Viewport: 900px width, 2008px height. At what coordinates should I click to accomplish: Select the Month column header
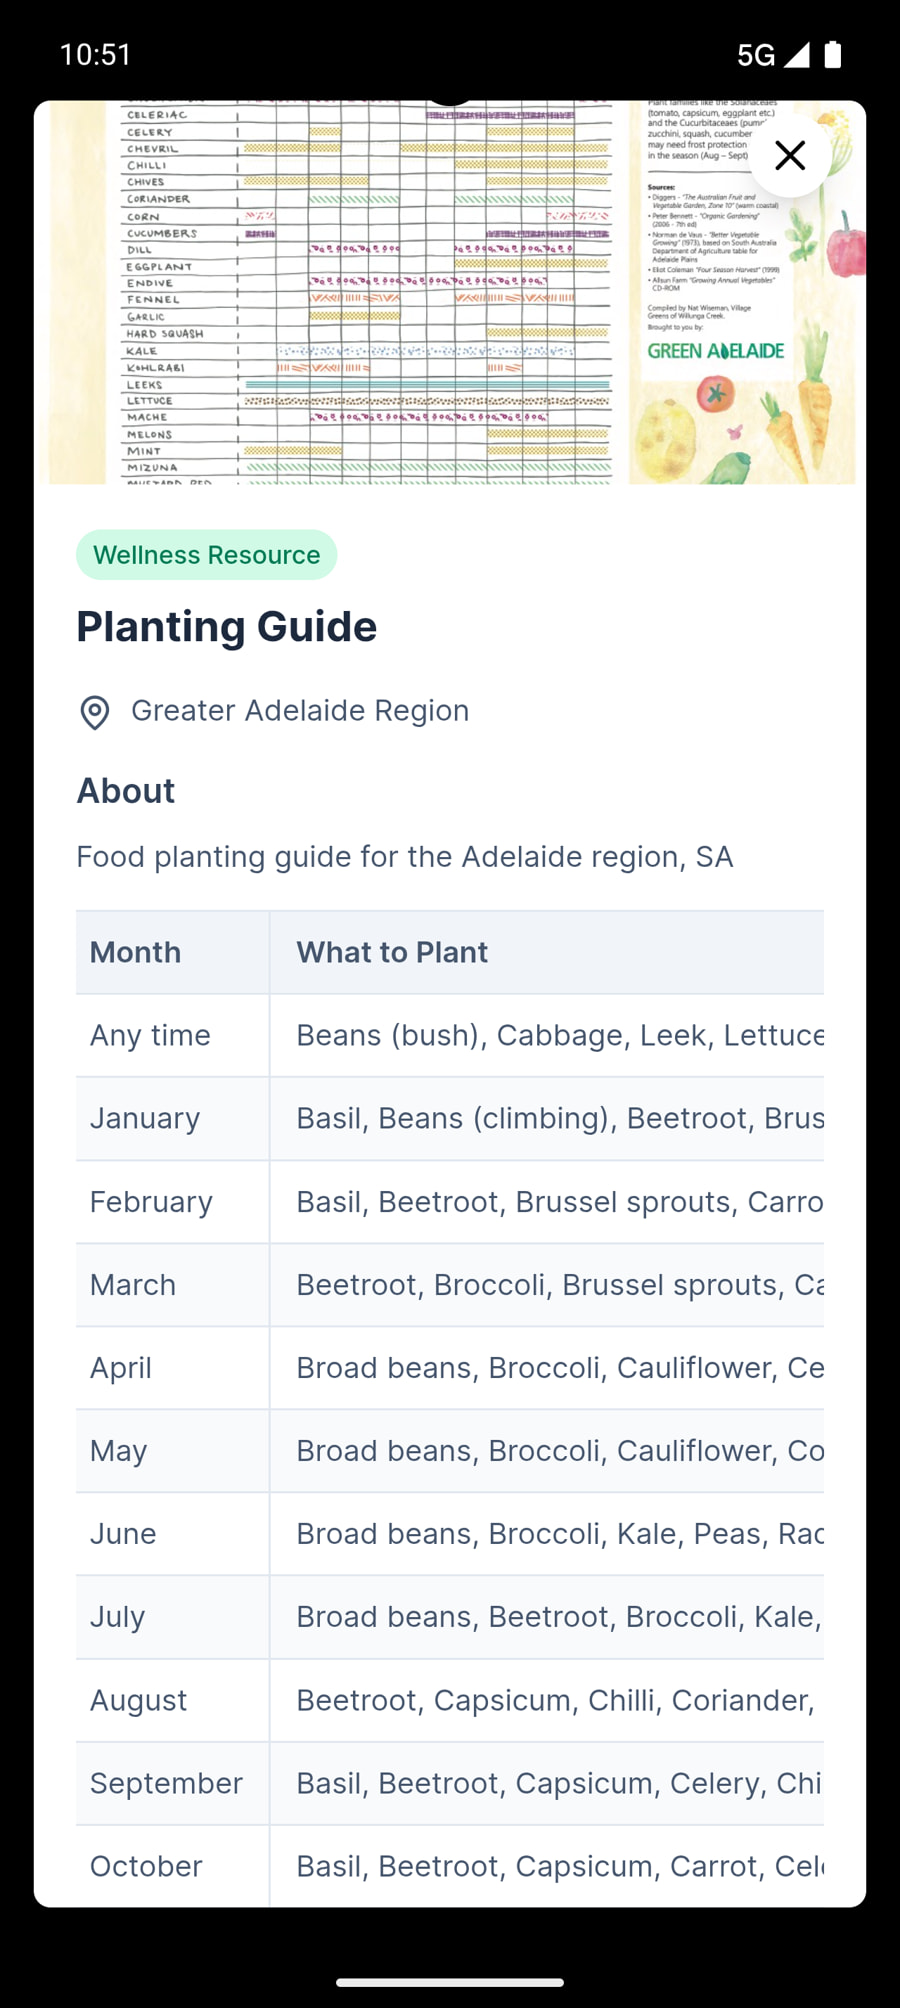click(136, 952)
